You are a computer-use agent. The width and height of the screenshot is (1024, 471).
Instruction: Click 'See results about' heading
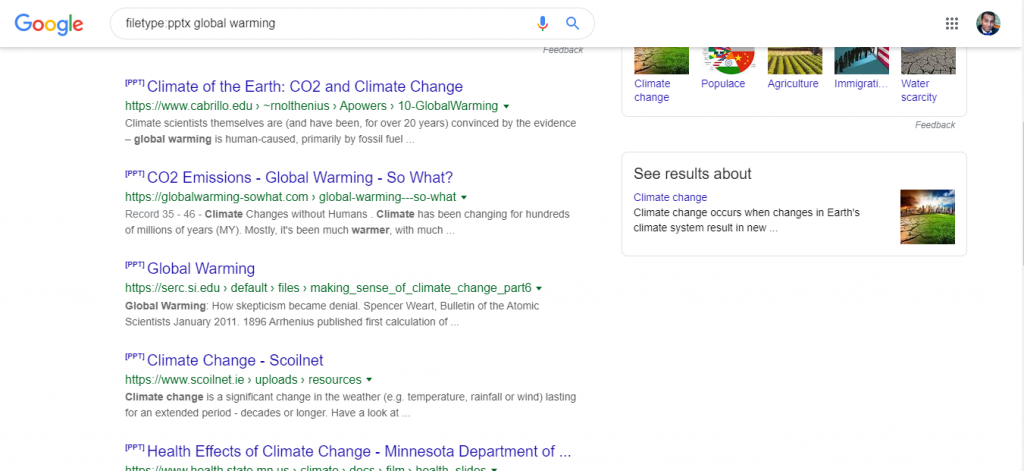coord(692,174)
